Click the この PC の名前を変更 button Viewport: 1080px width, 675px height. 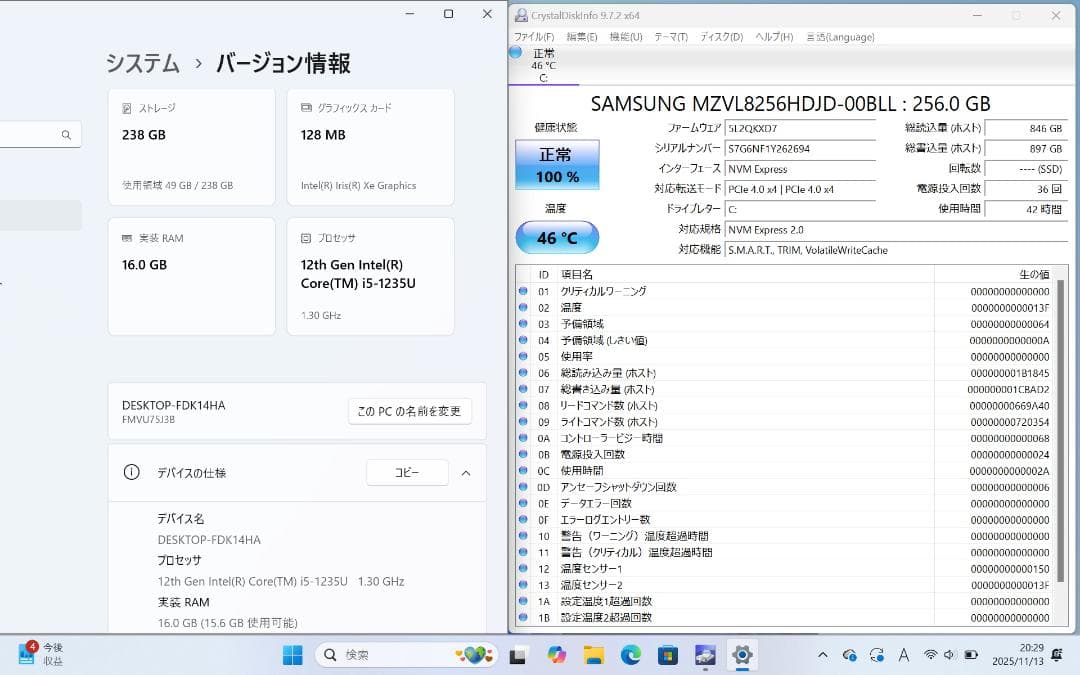409,411
